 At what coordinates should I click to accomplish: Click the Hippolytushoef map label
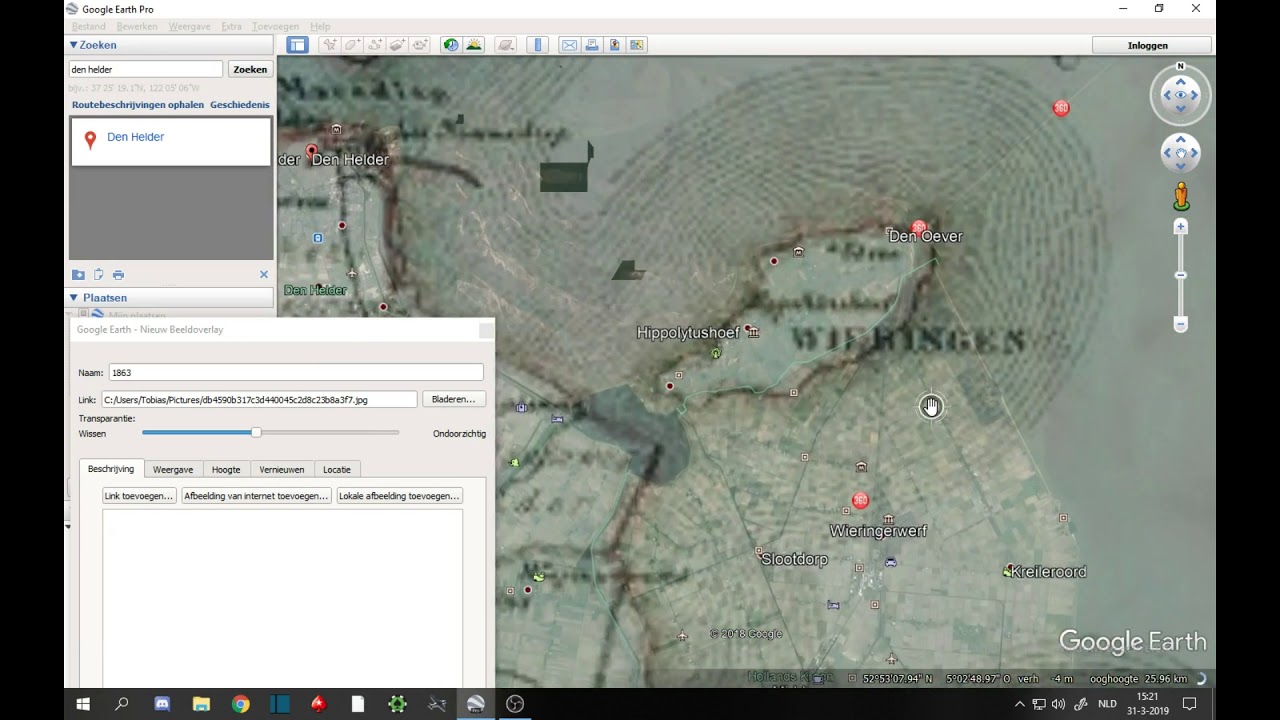coord(688,333)
